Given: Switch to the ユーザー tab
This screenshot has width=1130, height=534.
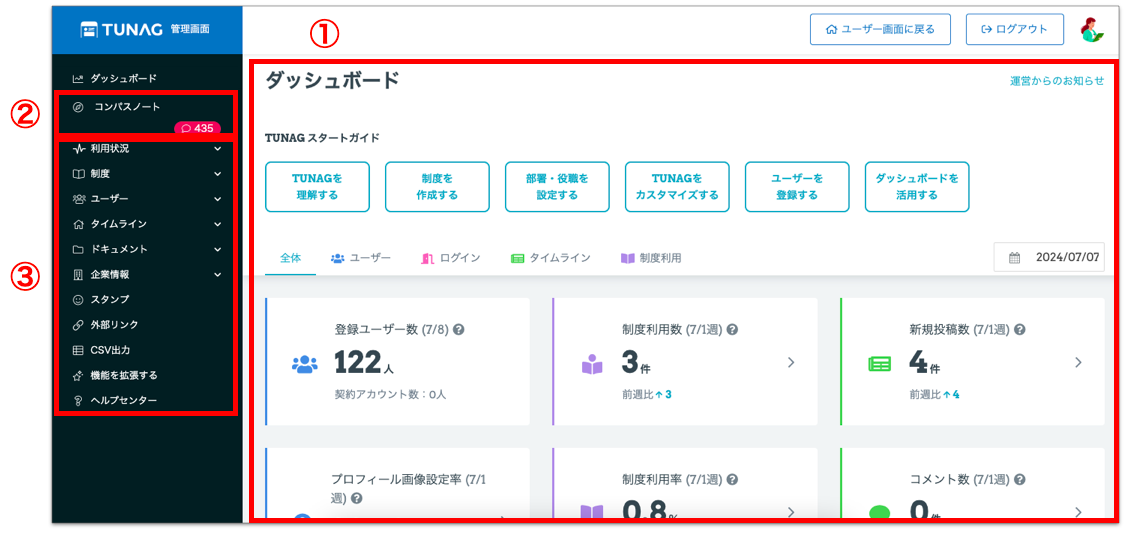Looking at the screenshot, I should [361, 257].
